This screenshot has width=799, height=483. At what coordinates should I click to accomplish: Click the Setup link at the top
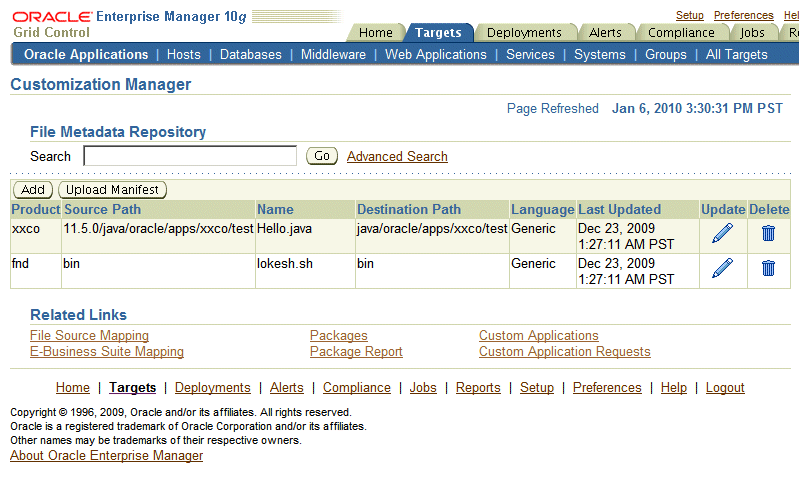click(x=690, y=15)
